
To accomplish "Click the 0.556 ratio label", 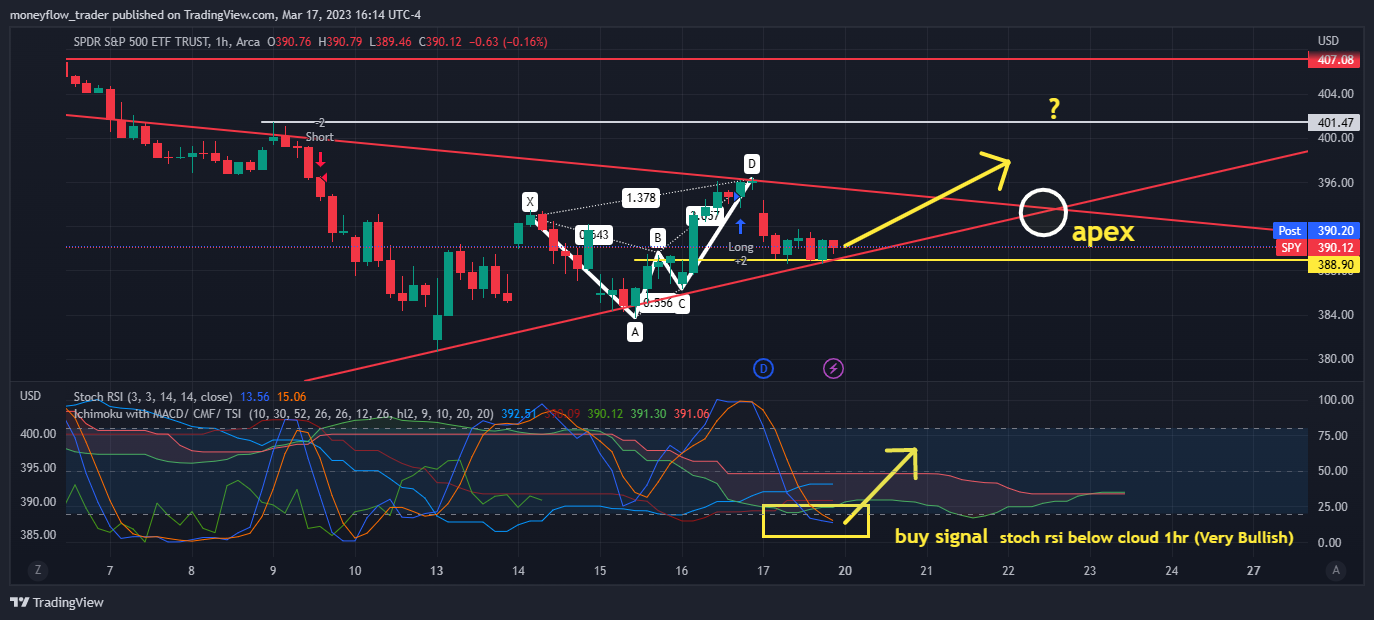I will click(657, 303).
